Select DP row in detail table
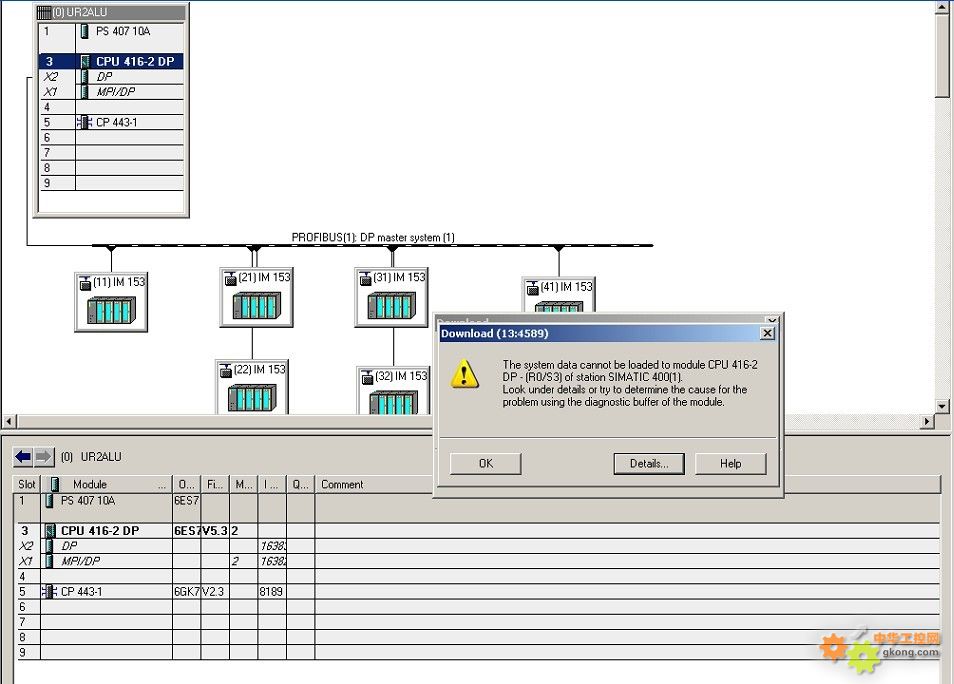 (476, 546)
